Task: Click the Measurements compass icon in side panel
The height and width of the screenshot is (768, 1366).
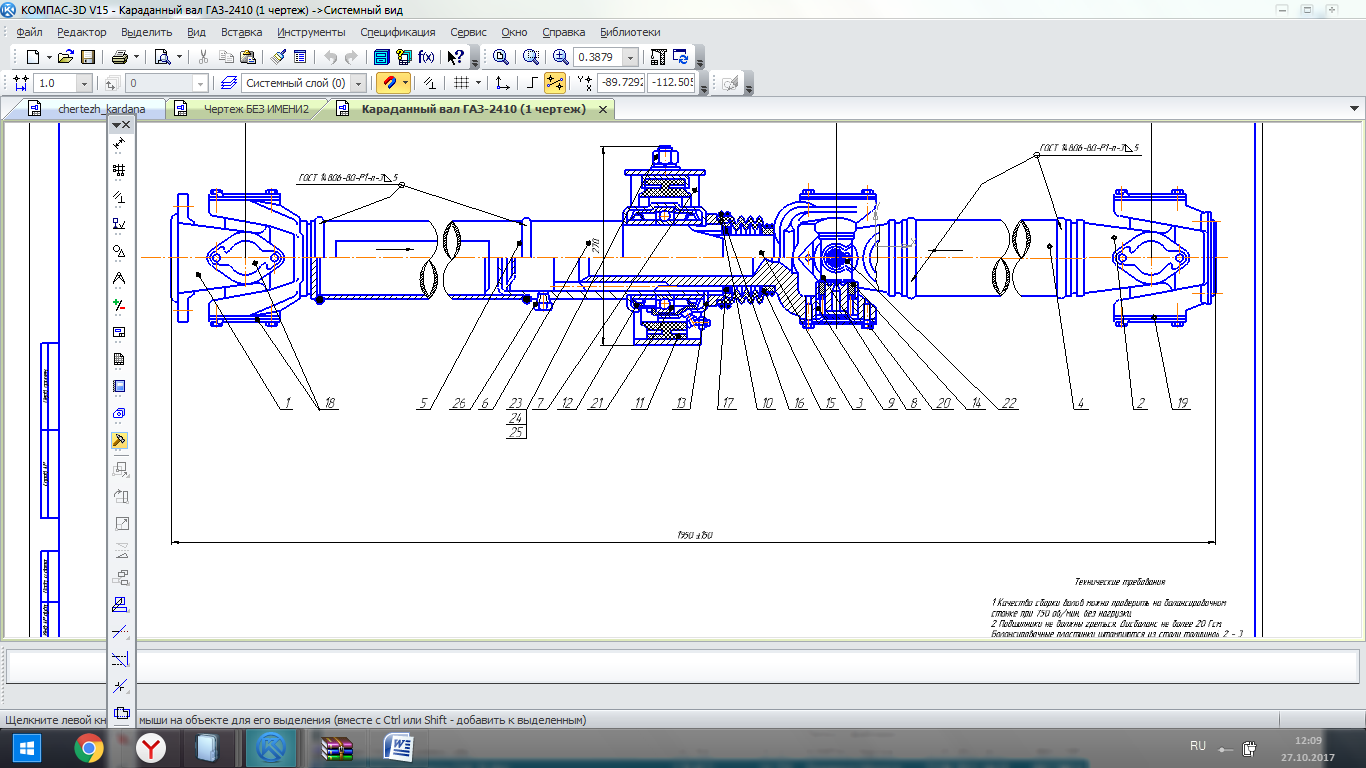Action: [119, 278]
